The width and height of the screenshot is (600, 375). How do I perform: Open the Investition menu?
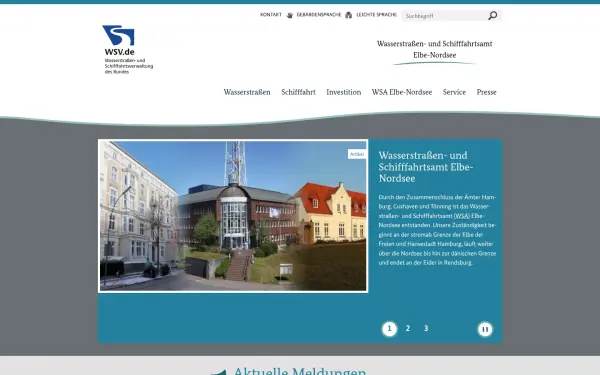point(344,92)
